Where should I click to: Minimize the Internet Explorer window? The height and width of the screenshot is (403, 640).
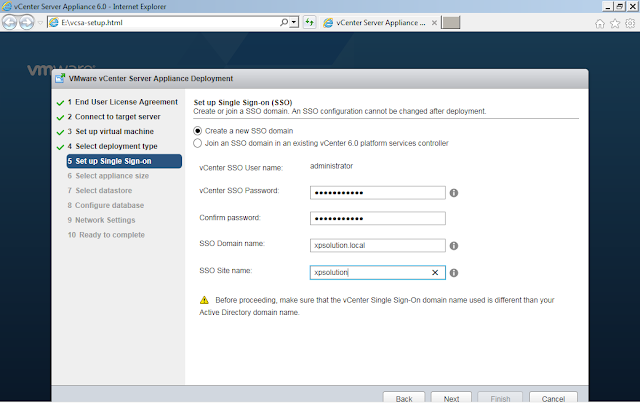pyautogui.click(x=608, y=6)
